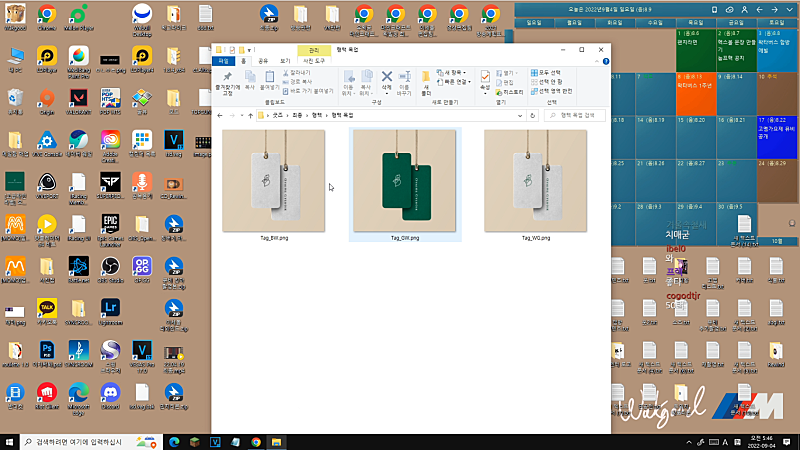Open the View (보기) ribbon tab

(284, 60)
